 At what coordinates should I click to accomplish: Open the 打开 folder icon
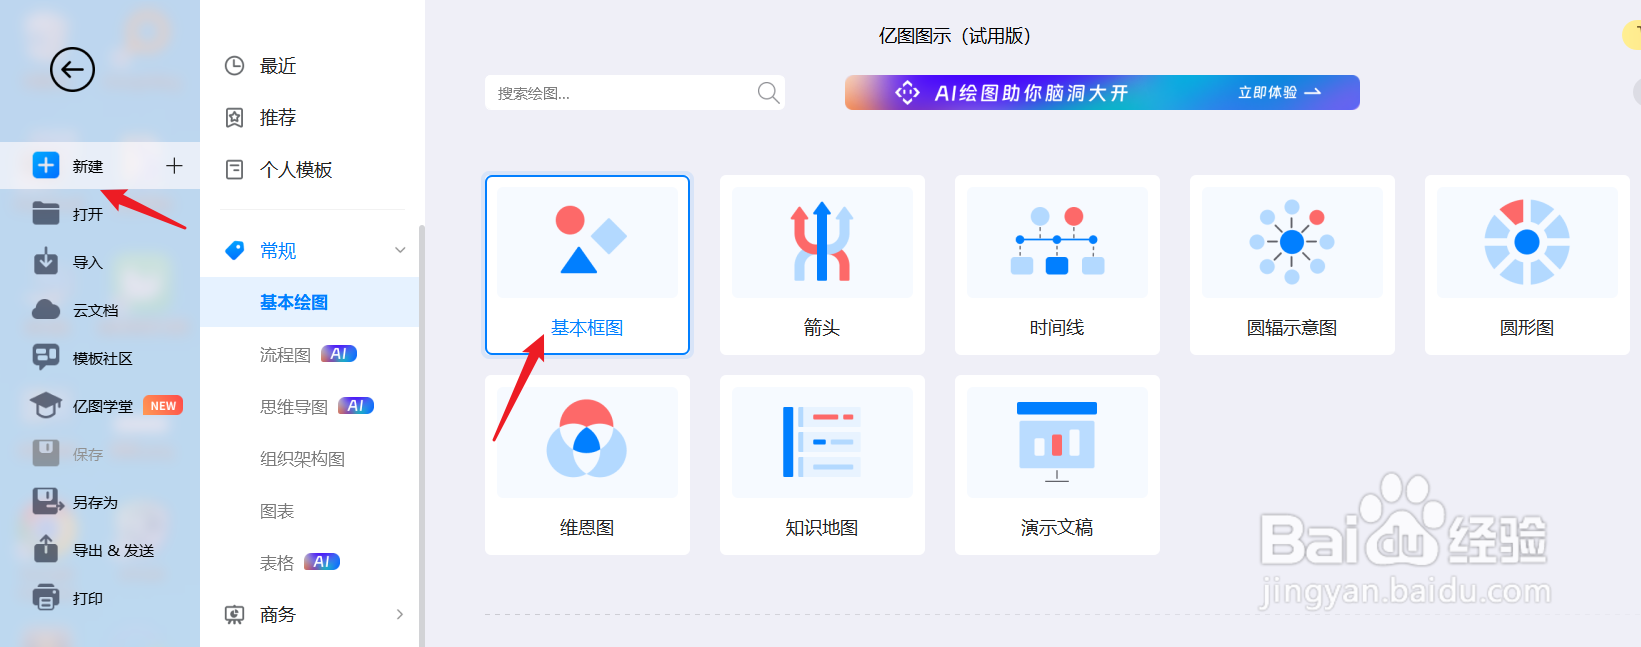[46, 213]
